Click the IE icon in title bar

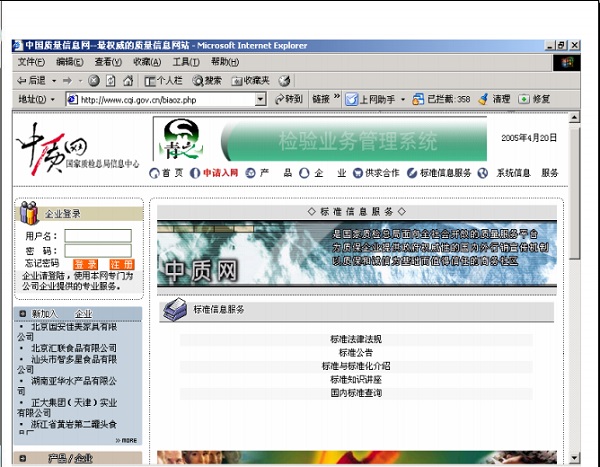18,46
